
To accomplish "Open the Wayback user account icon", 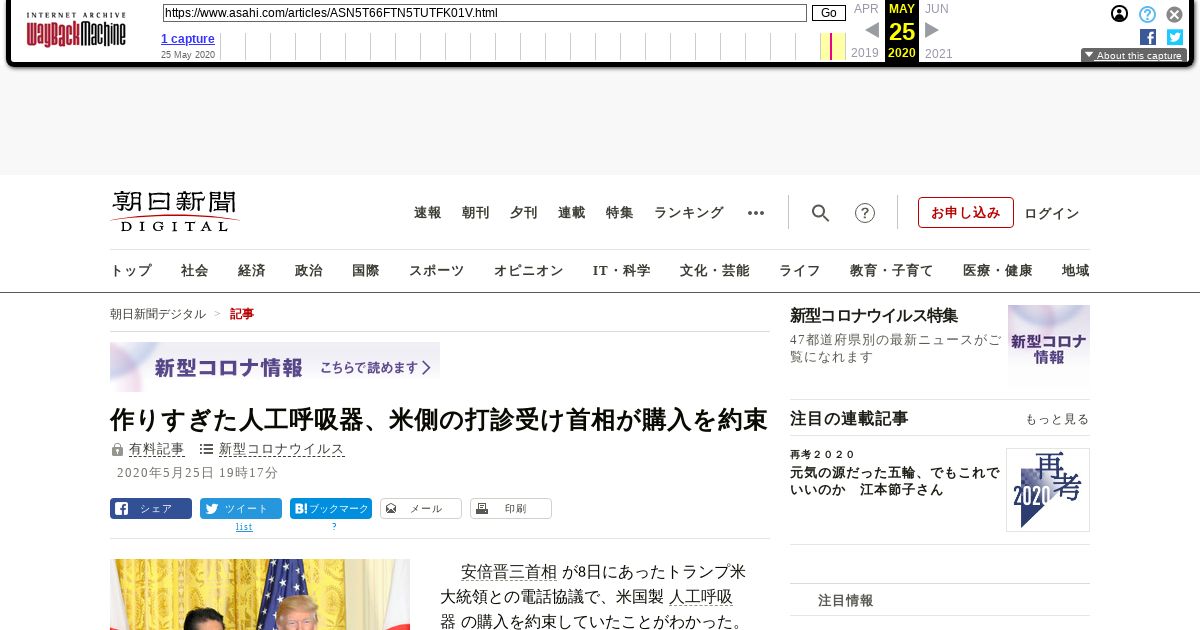I will (1120, 14).
